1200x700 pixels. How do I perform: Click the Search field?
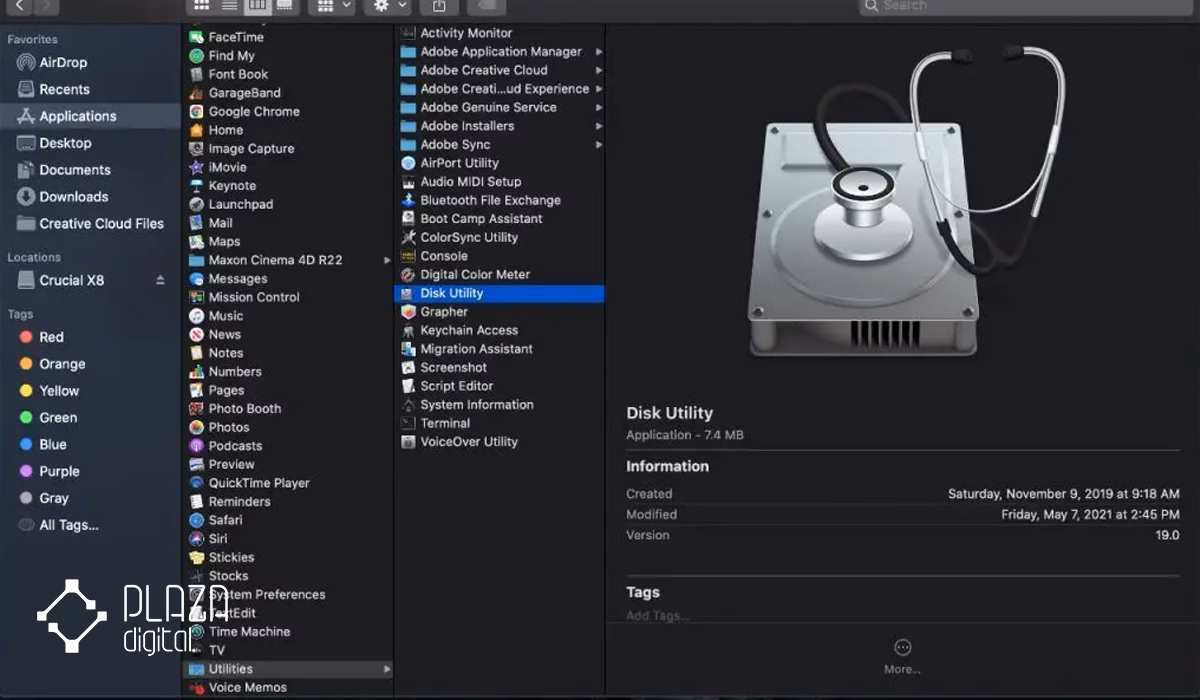[x=1025, y=6]
